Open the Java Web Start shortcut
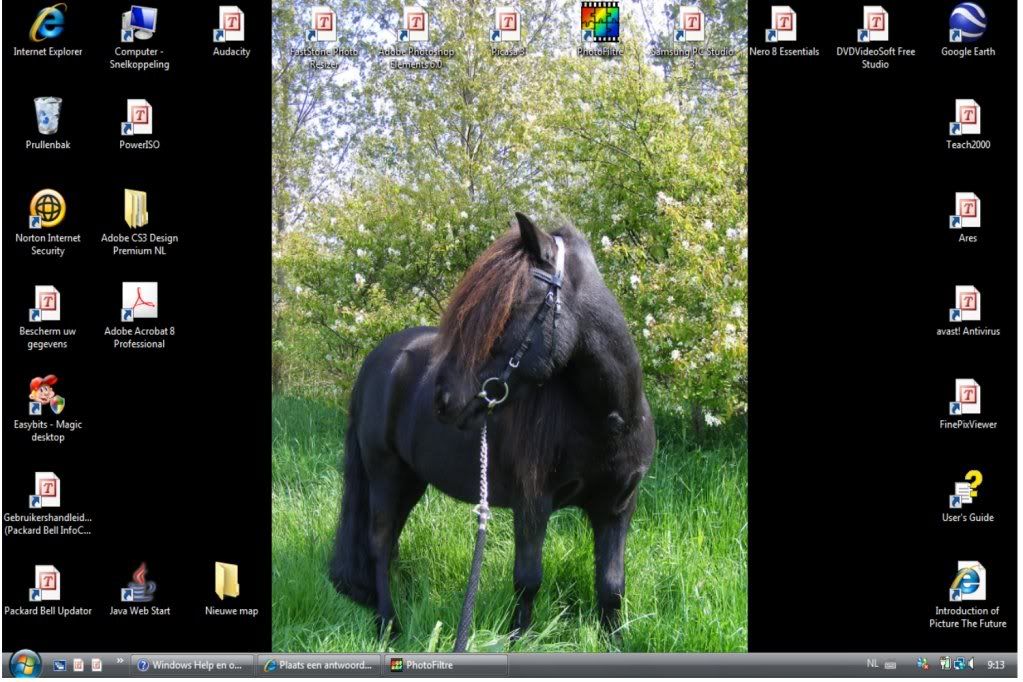The width and height of the screenshot is (1023, 682). (x=139, y=582)
